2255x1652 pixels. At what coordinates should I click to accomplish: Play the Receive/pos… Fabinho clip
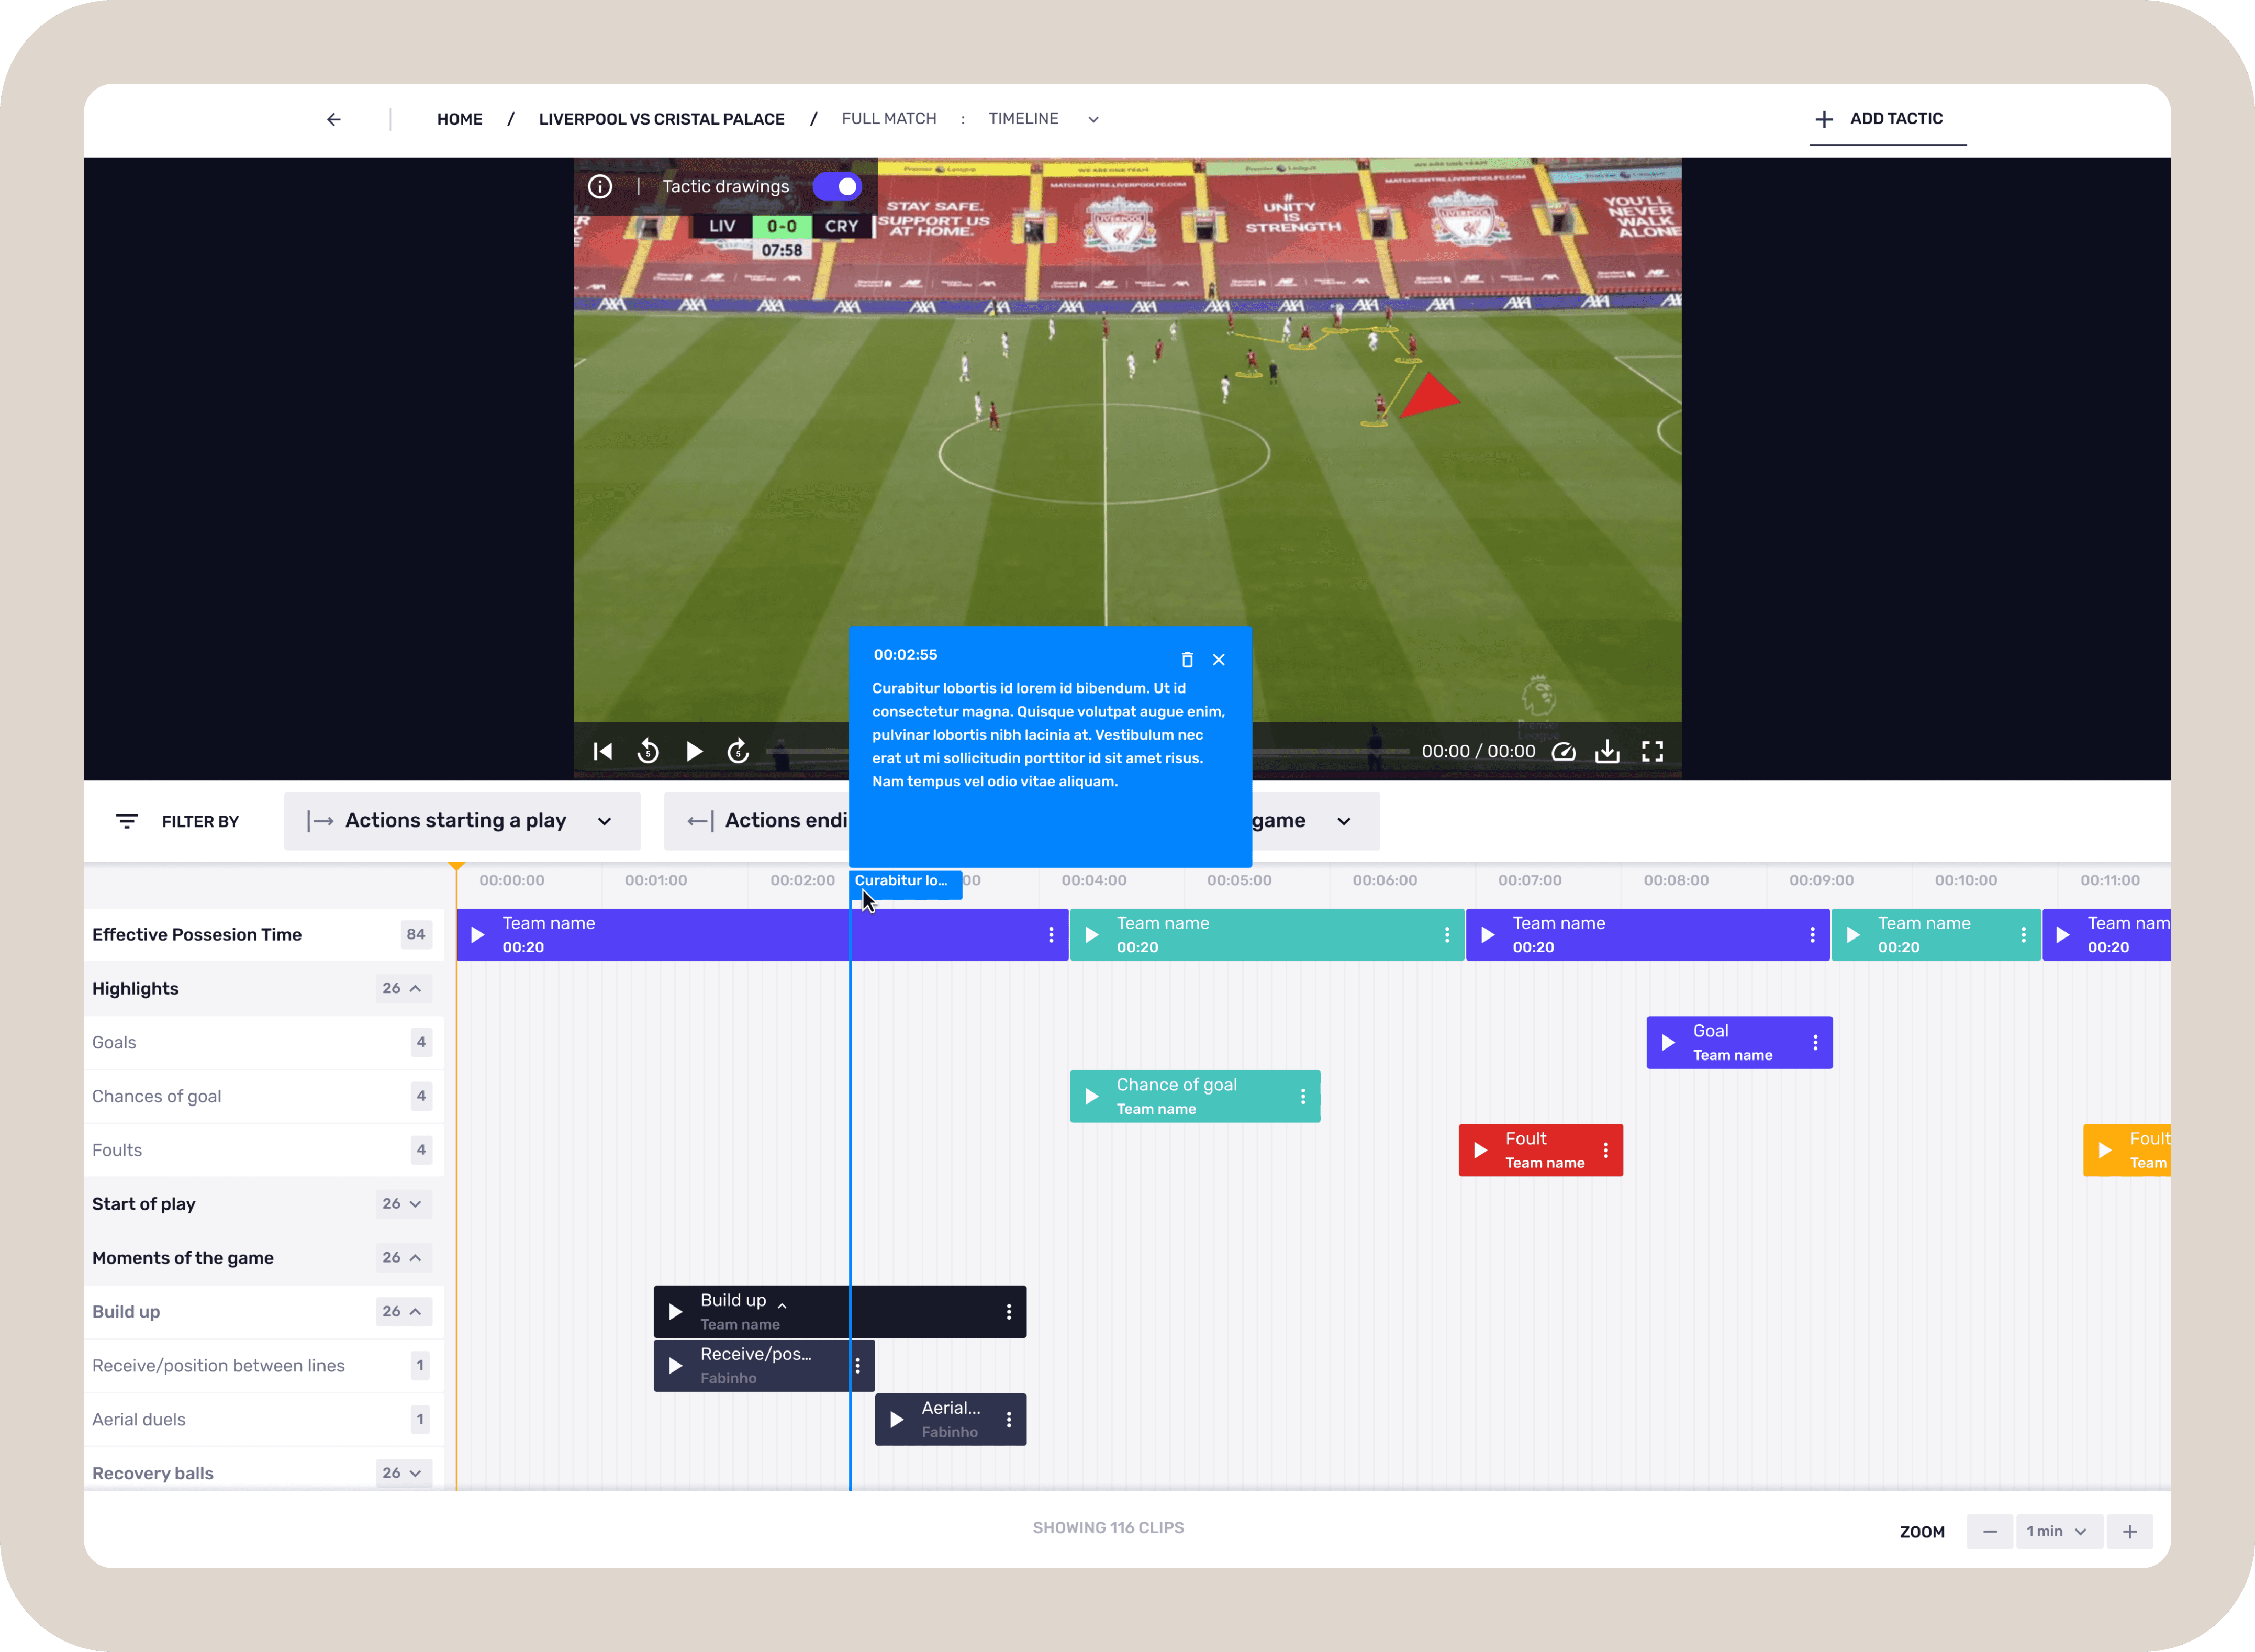click(676, 1366)
